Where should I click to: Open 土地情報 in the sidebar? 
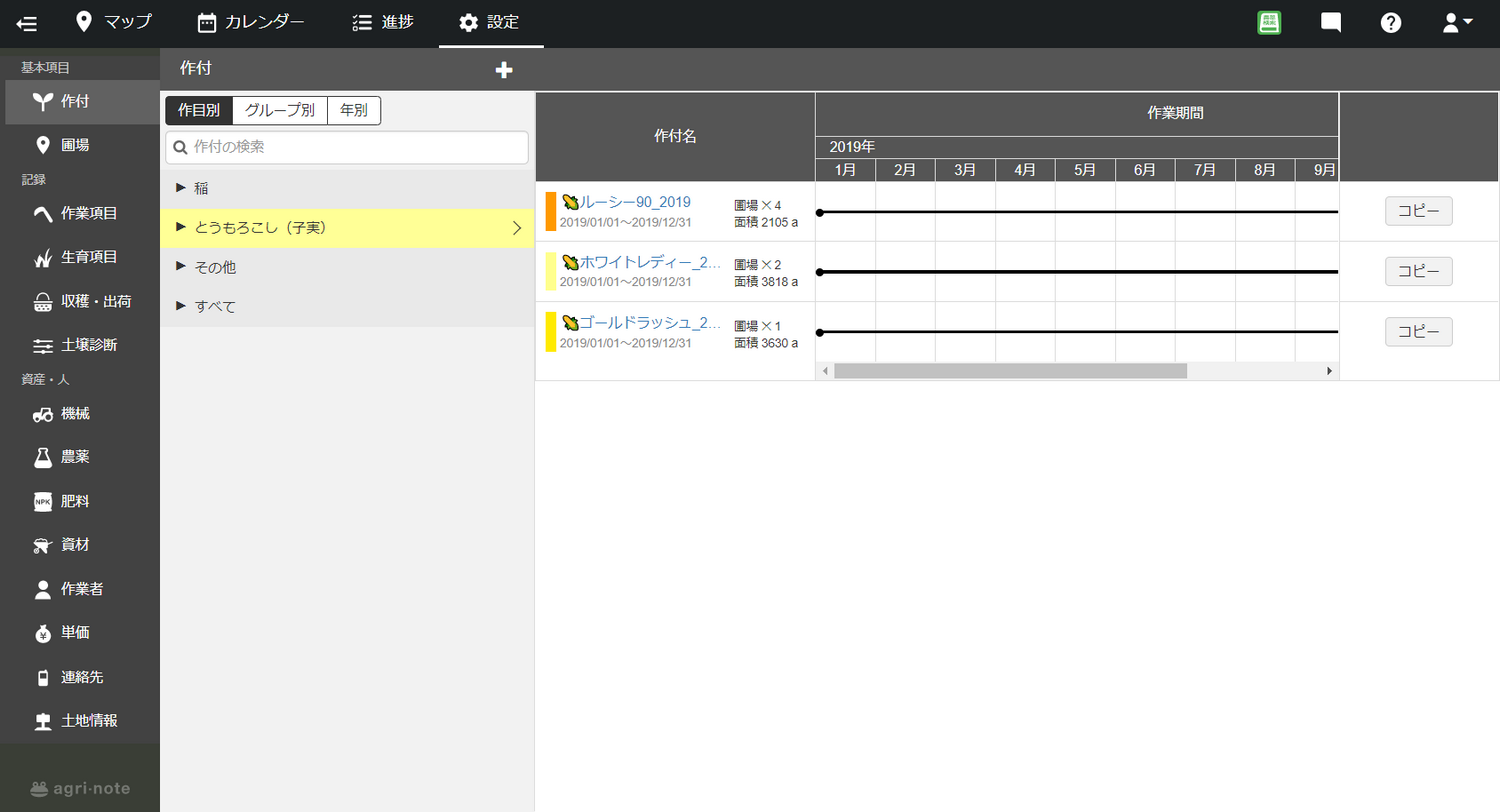(80, 721)
